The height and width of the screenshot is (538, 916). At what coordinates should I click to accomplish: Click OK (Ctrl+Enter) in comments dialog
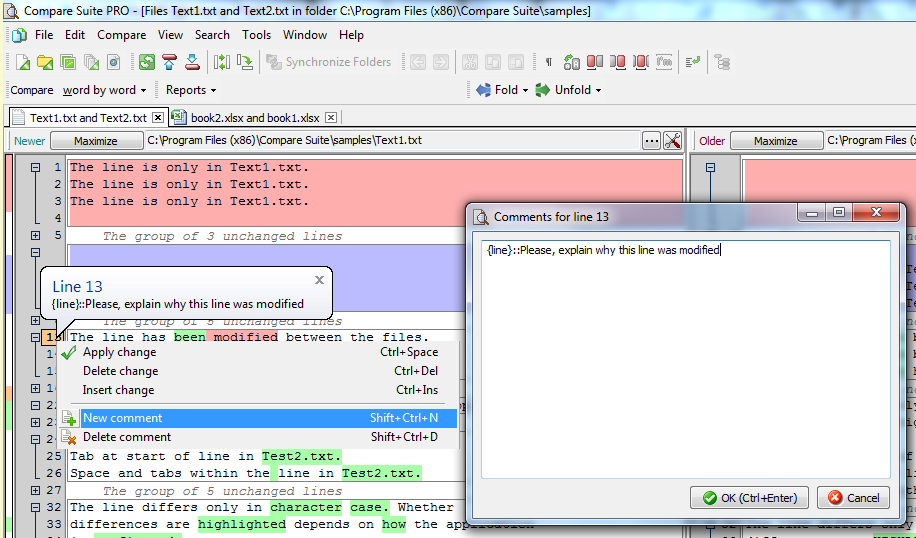750,498
